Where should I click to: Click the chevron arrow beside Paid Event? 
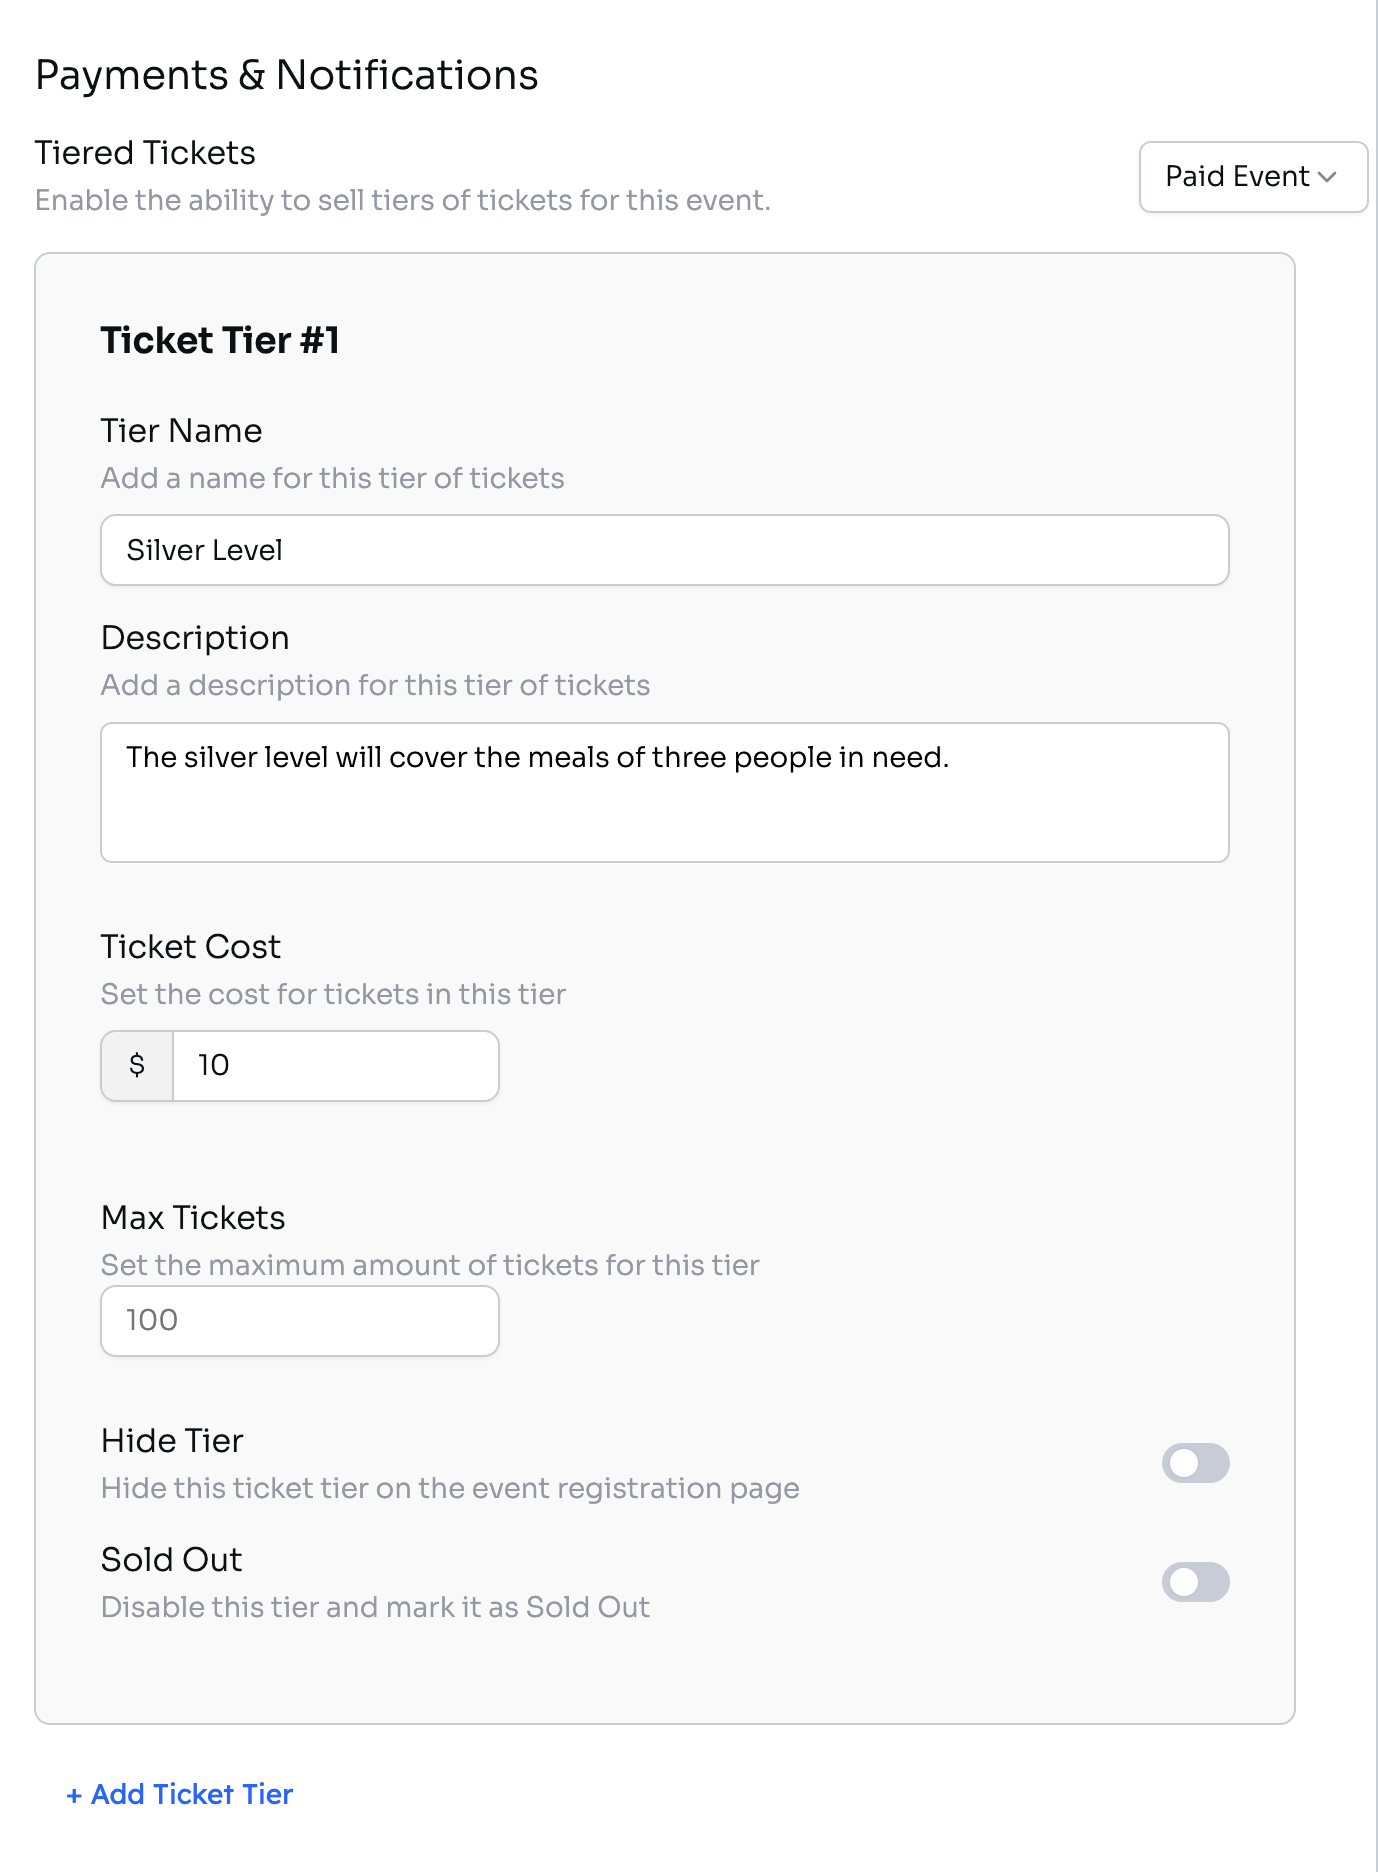1328,177
